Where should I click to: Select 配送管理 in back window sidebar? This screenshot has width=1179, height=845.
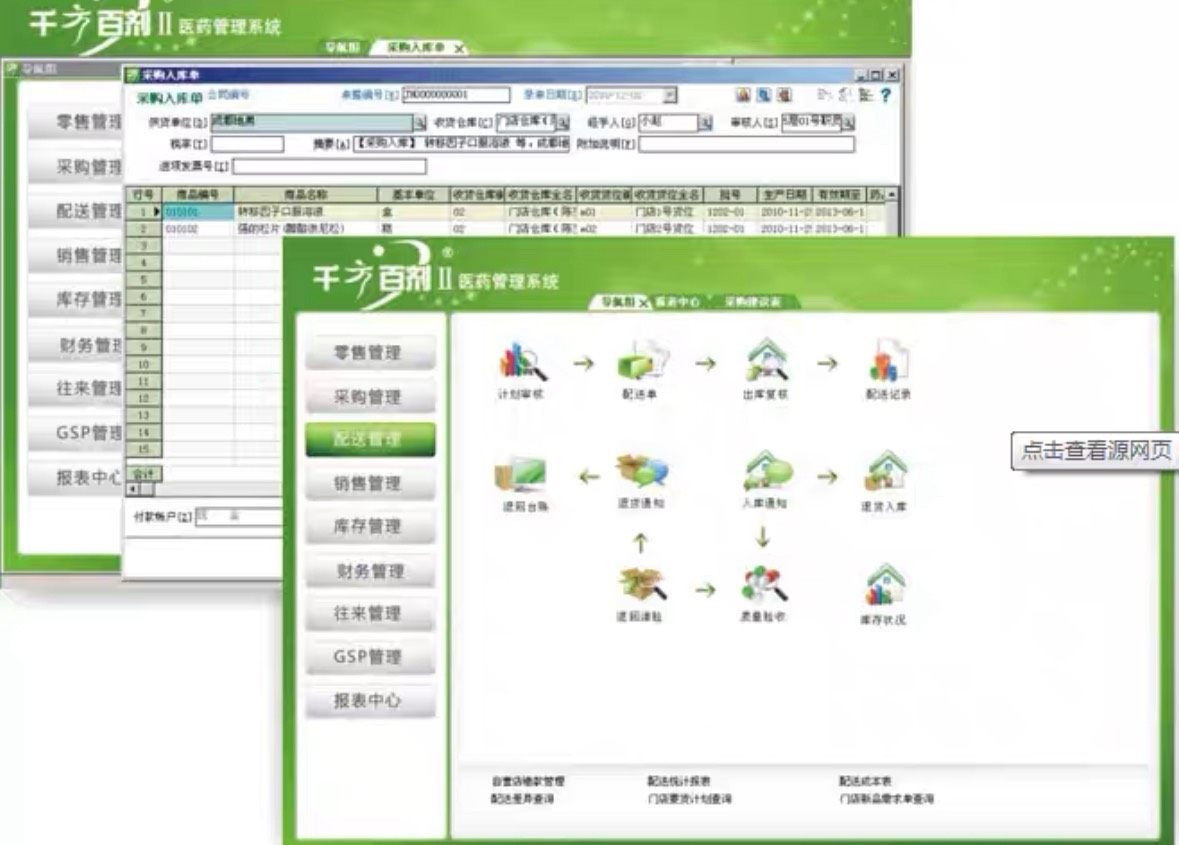click(x=75, y=211)
